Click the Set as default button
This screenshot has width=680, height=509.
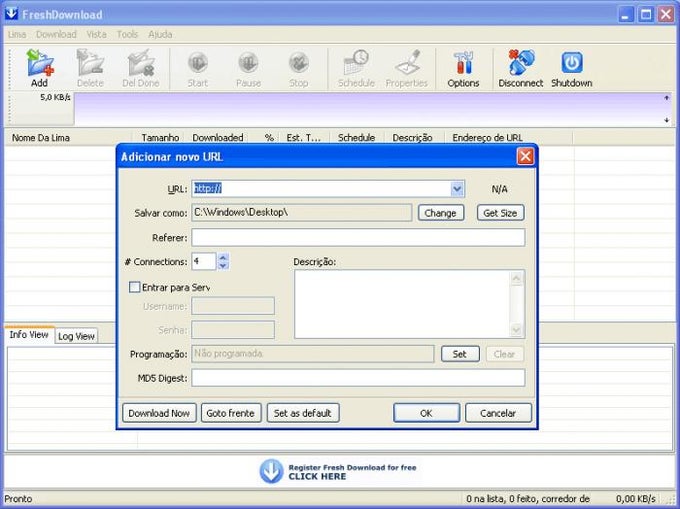[x=302, y=413]
